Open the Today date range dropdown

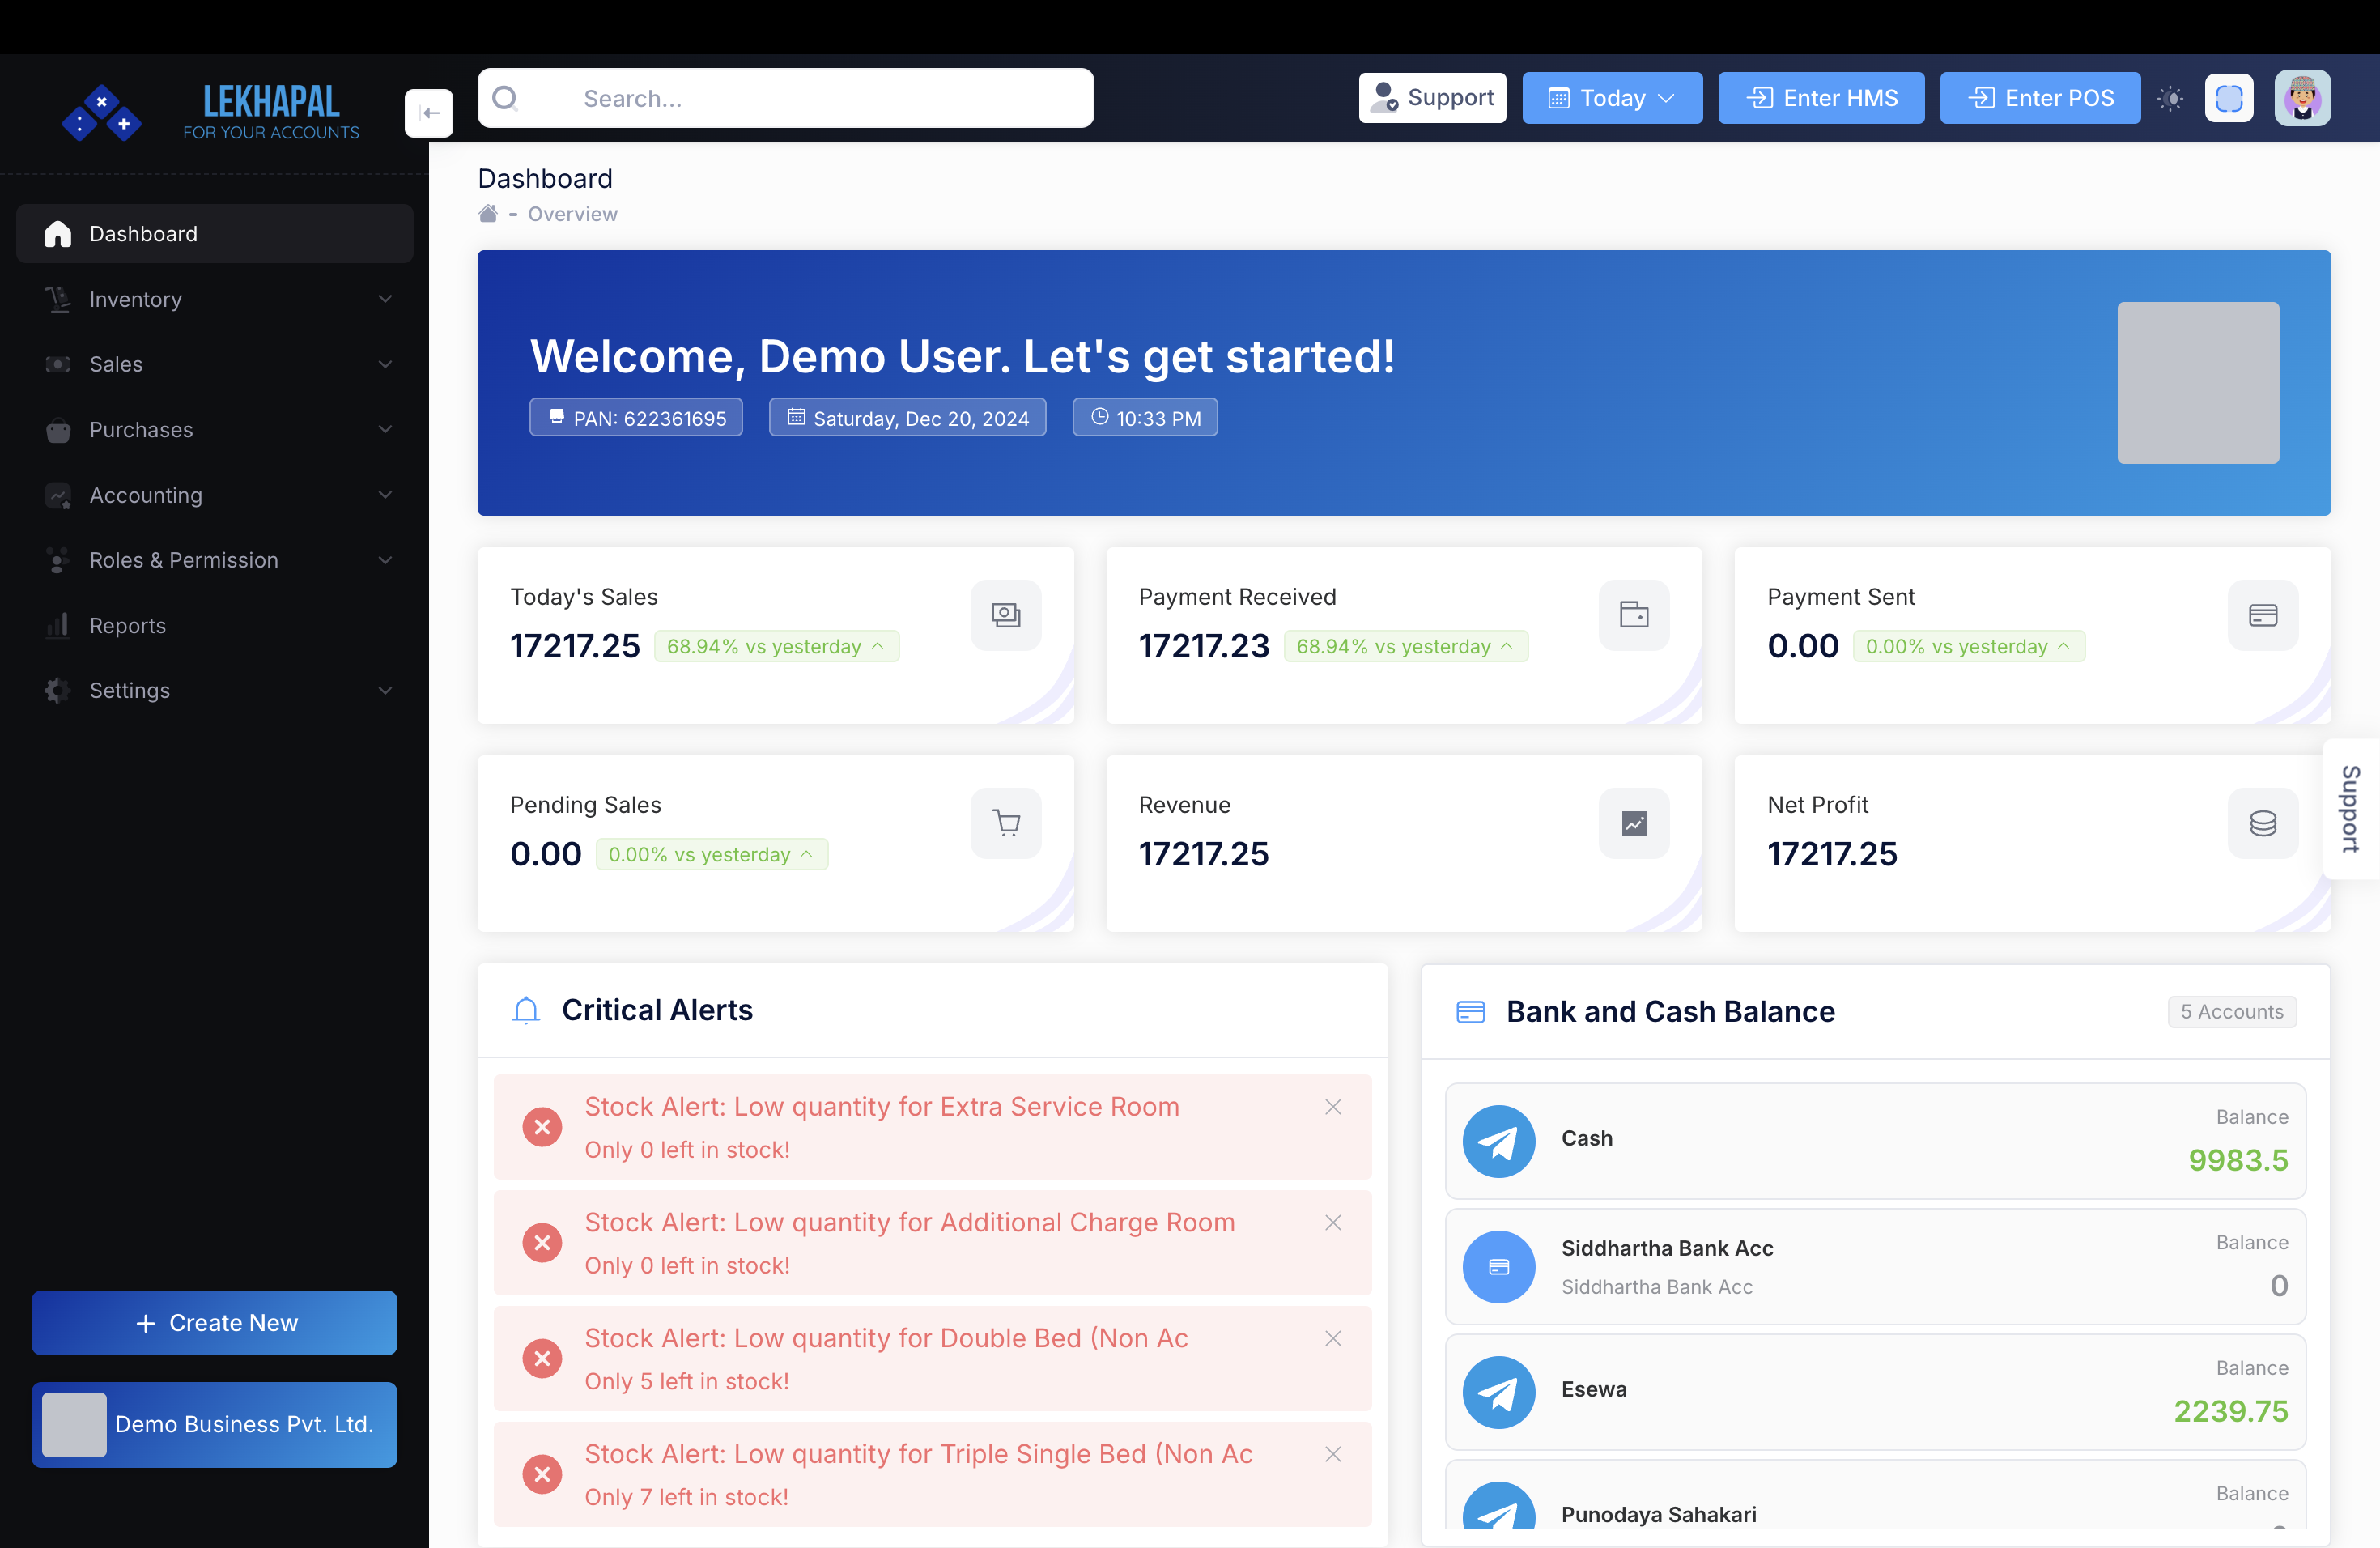click(1611, 98)
